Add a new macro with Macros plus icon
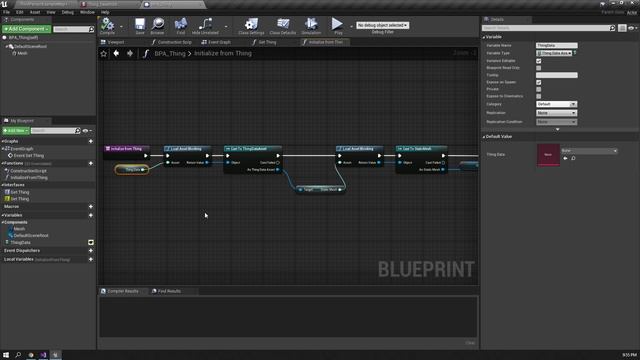 point(91,207)
